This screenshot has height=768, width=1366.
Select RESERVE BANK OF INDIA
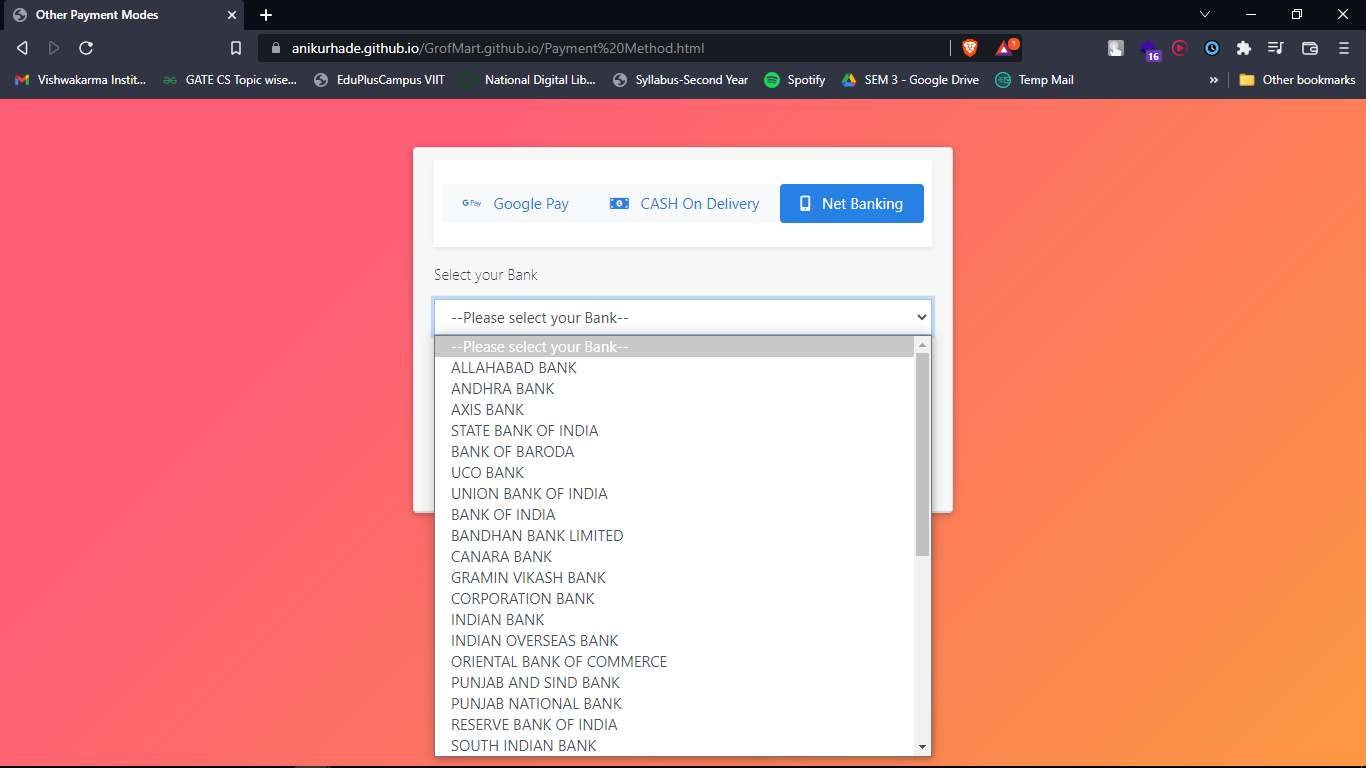[x=675, y=725]
